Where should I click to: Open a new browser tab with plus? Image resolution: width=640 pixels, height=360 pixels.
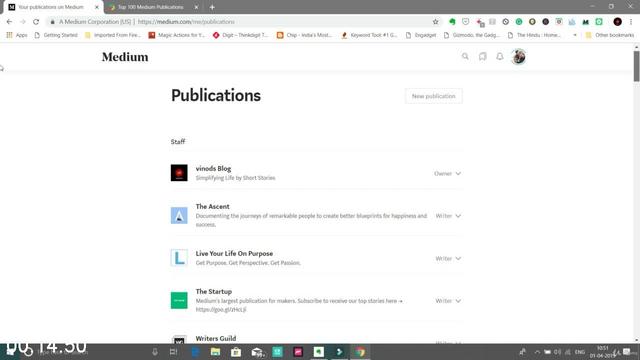[212, 7]
